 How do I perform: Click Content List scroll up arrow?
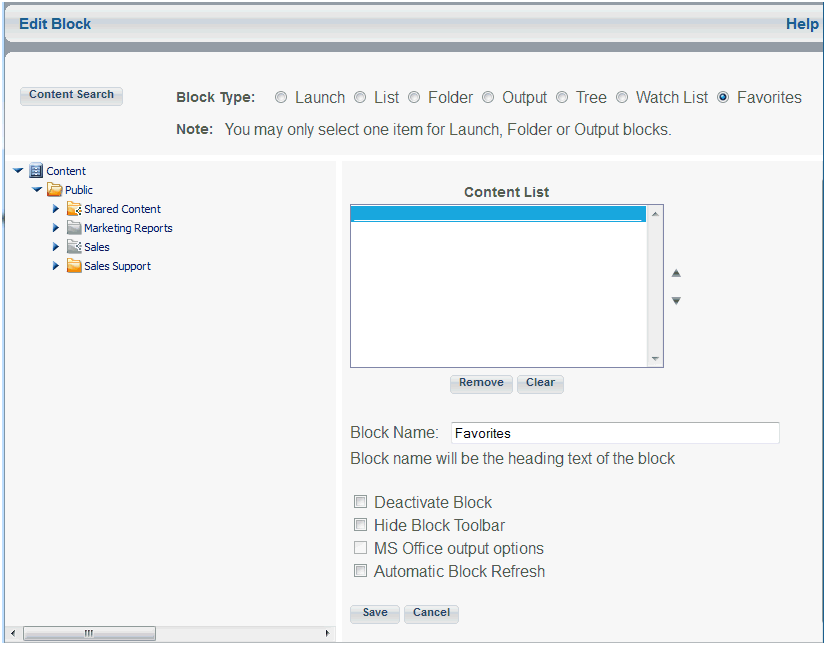click(656, 214)
